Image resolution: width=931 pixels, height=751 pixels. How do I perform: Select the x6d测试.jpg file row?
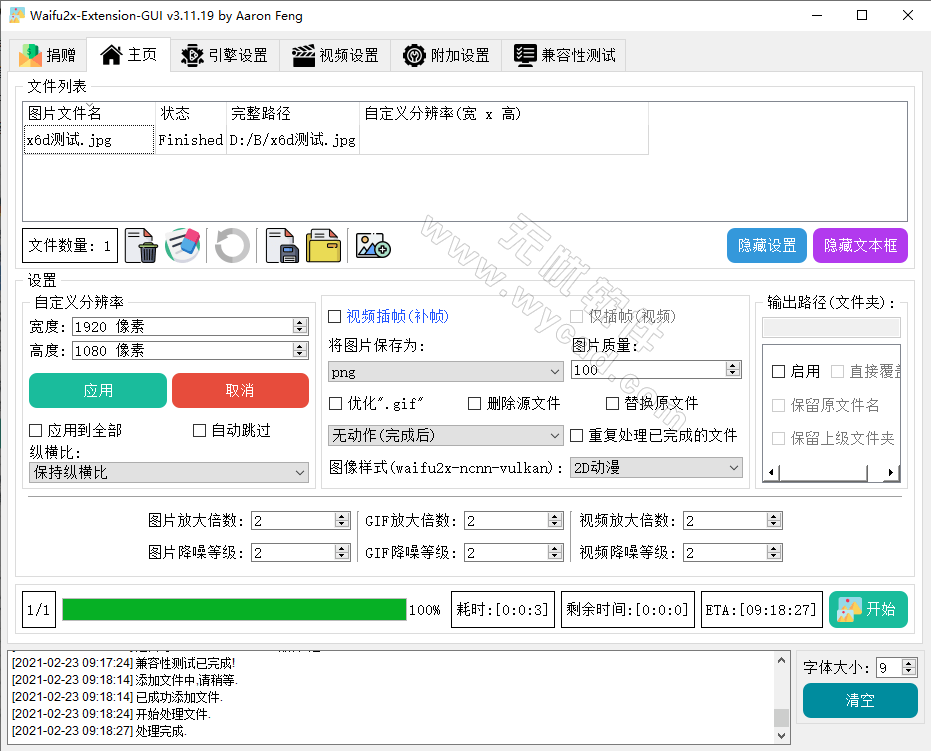(x=88, y=140)
